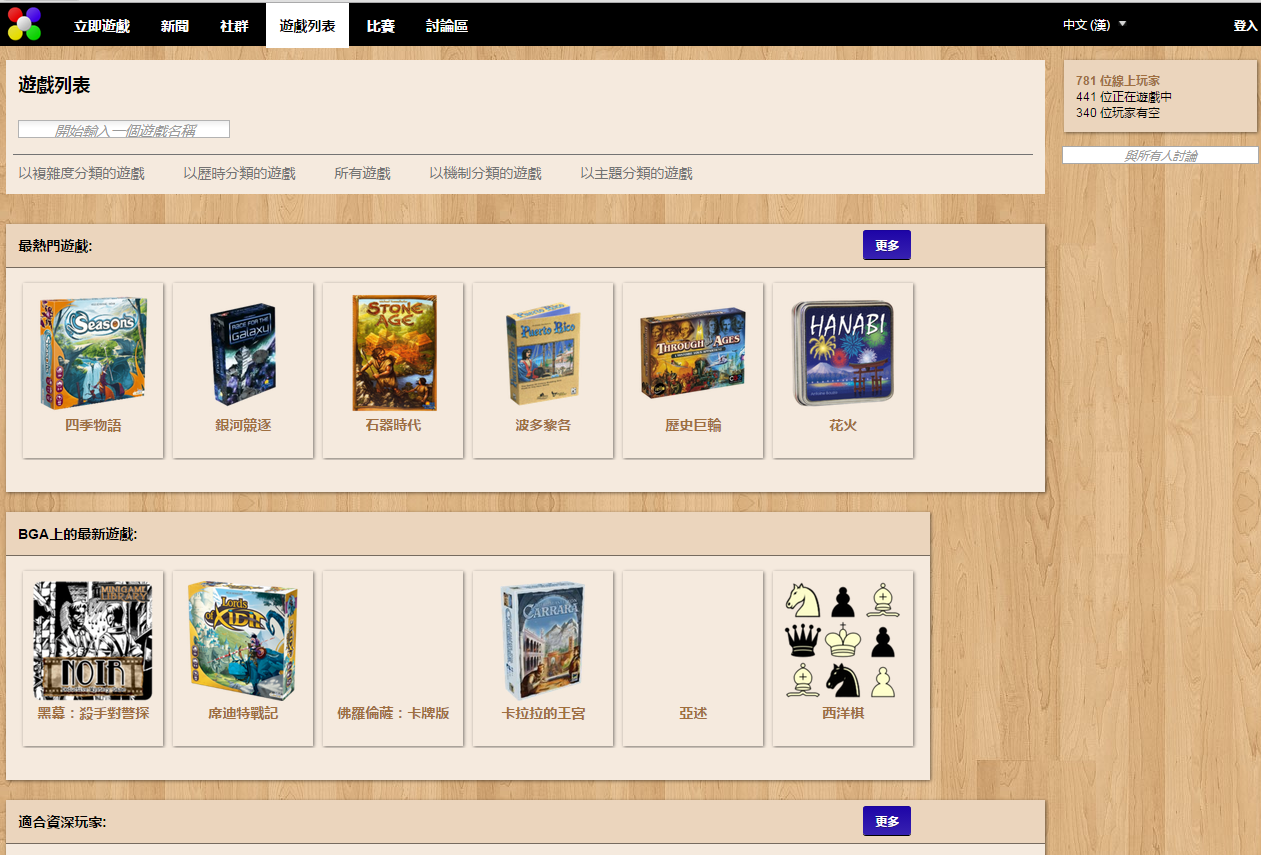
Task: Open the Seasons game box cover
Action: [93, 353]
